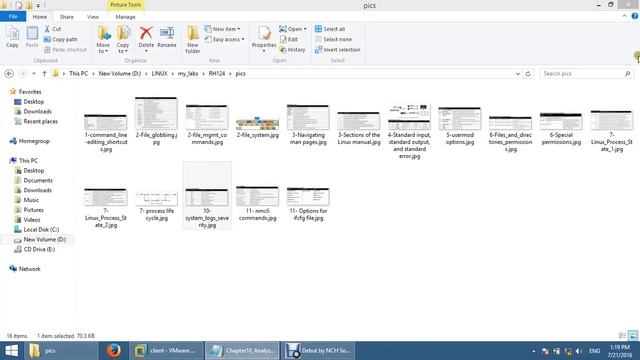This screenshot has width=640, height=360.
Task: Open the Copy to folder menu
Action: click(123, 40)
